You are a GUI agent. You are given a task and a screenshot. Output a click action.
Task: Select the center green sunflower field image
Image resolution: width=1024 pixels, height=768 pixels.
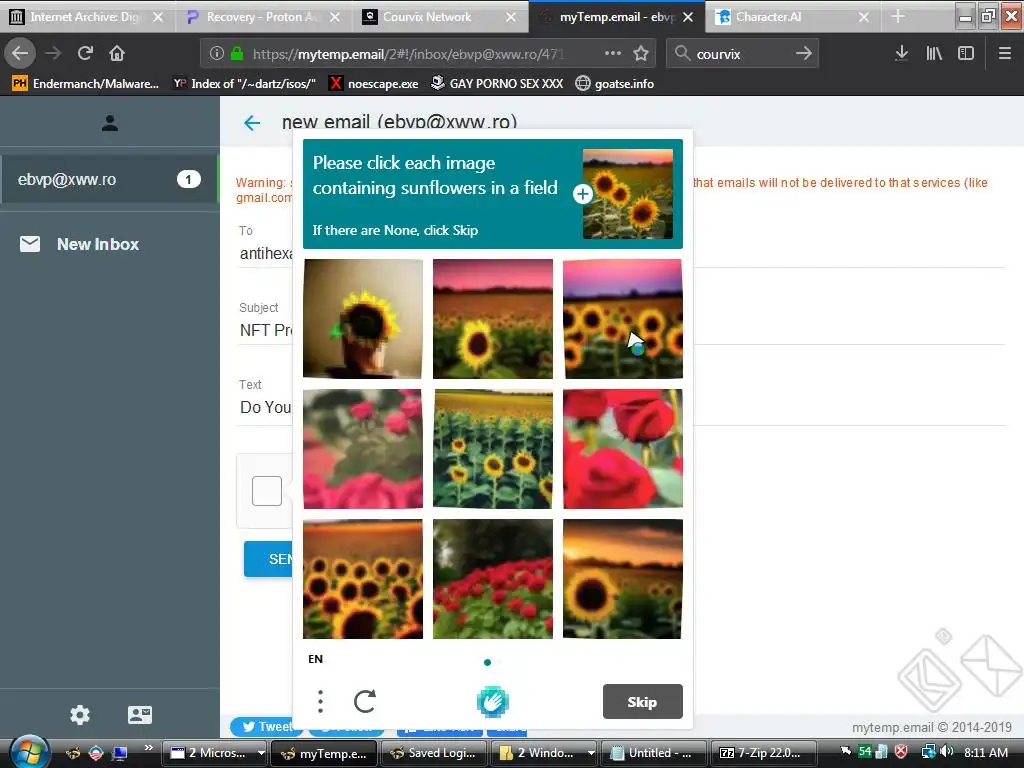[x=493, y=449]
